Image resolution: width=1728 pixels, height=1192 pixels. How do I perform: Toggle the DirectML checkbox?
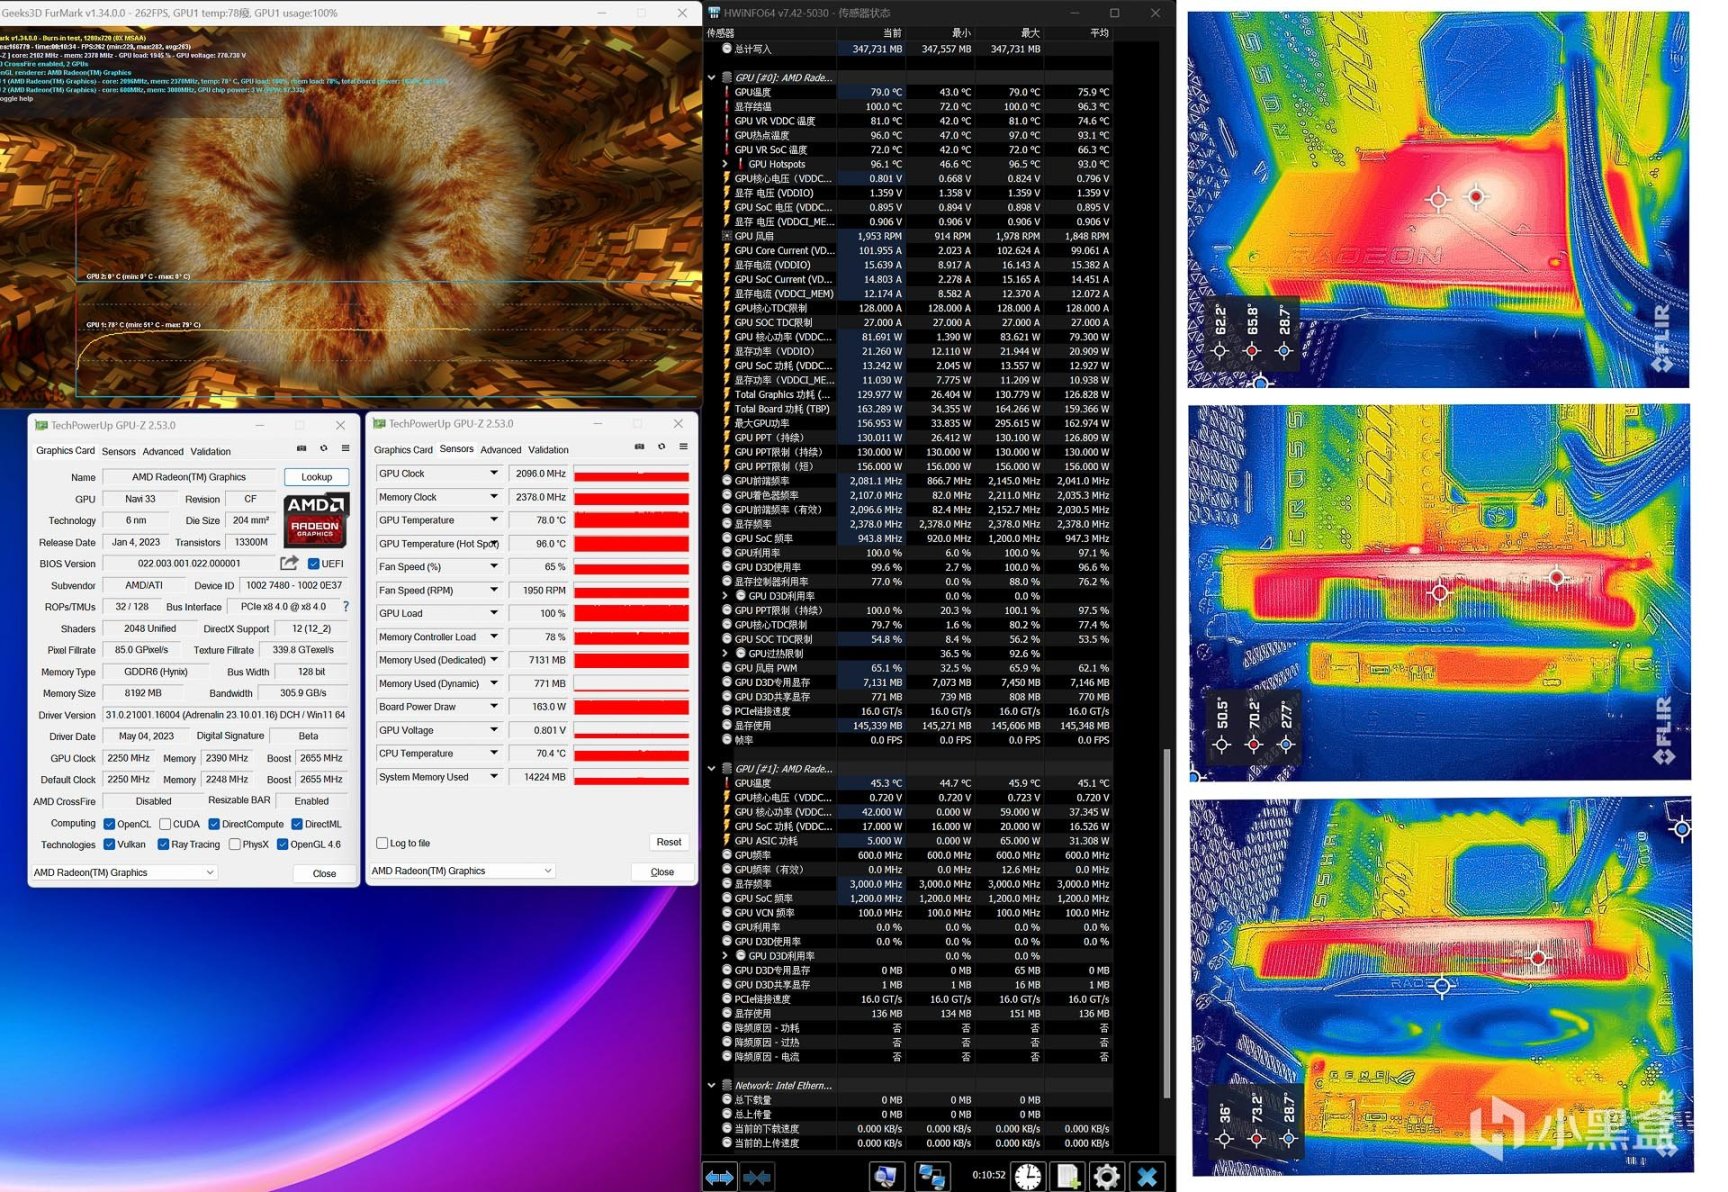tap(297, 824)
